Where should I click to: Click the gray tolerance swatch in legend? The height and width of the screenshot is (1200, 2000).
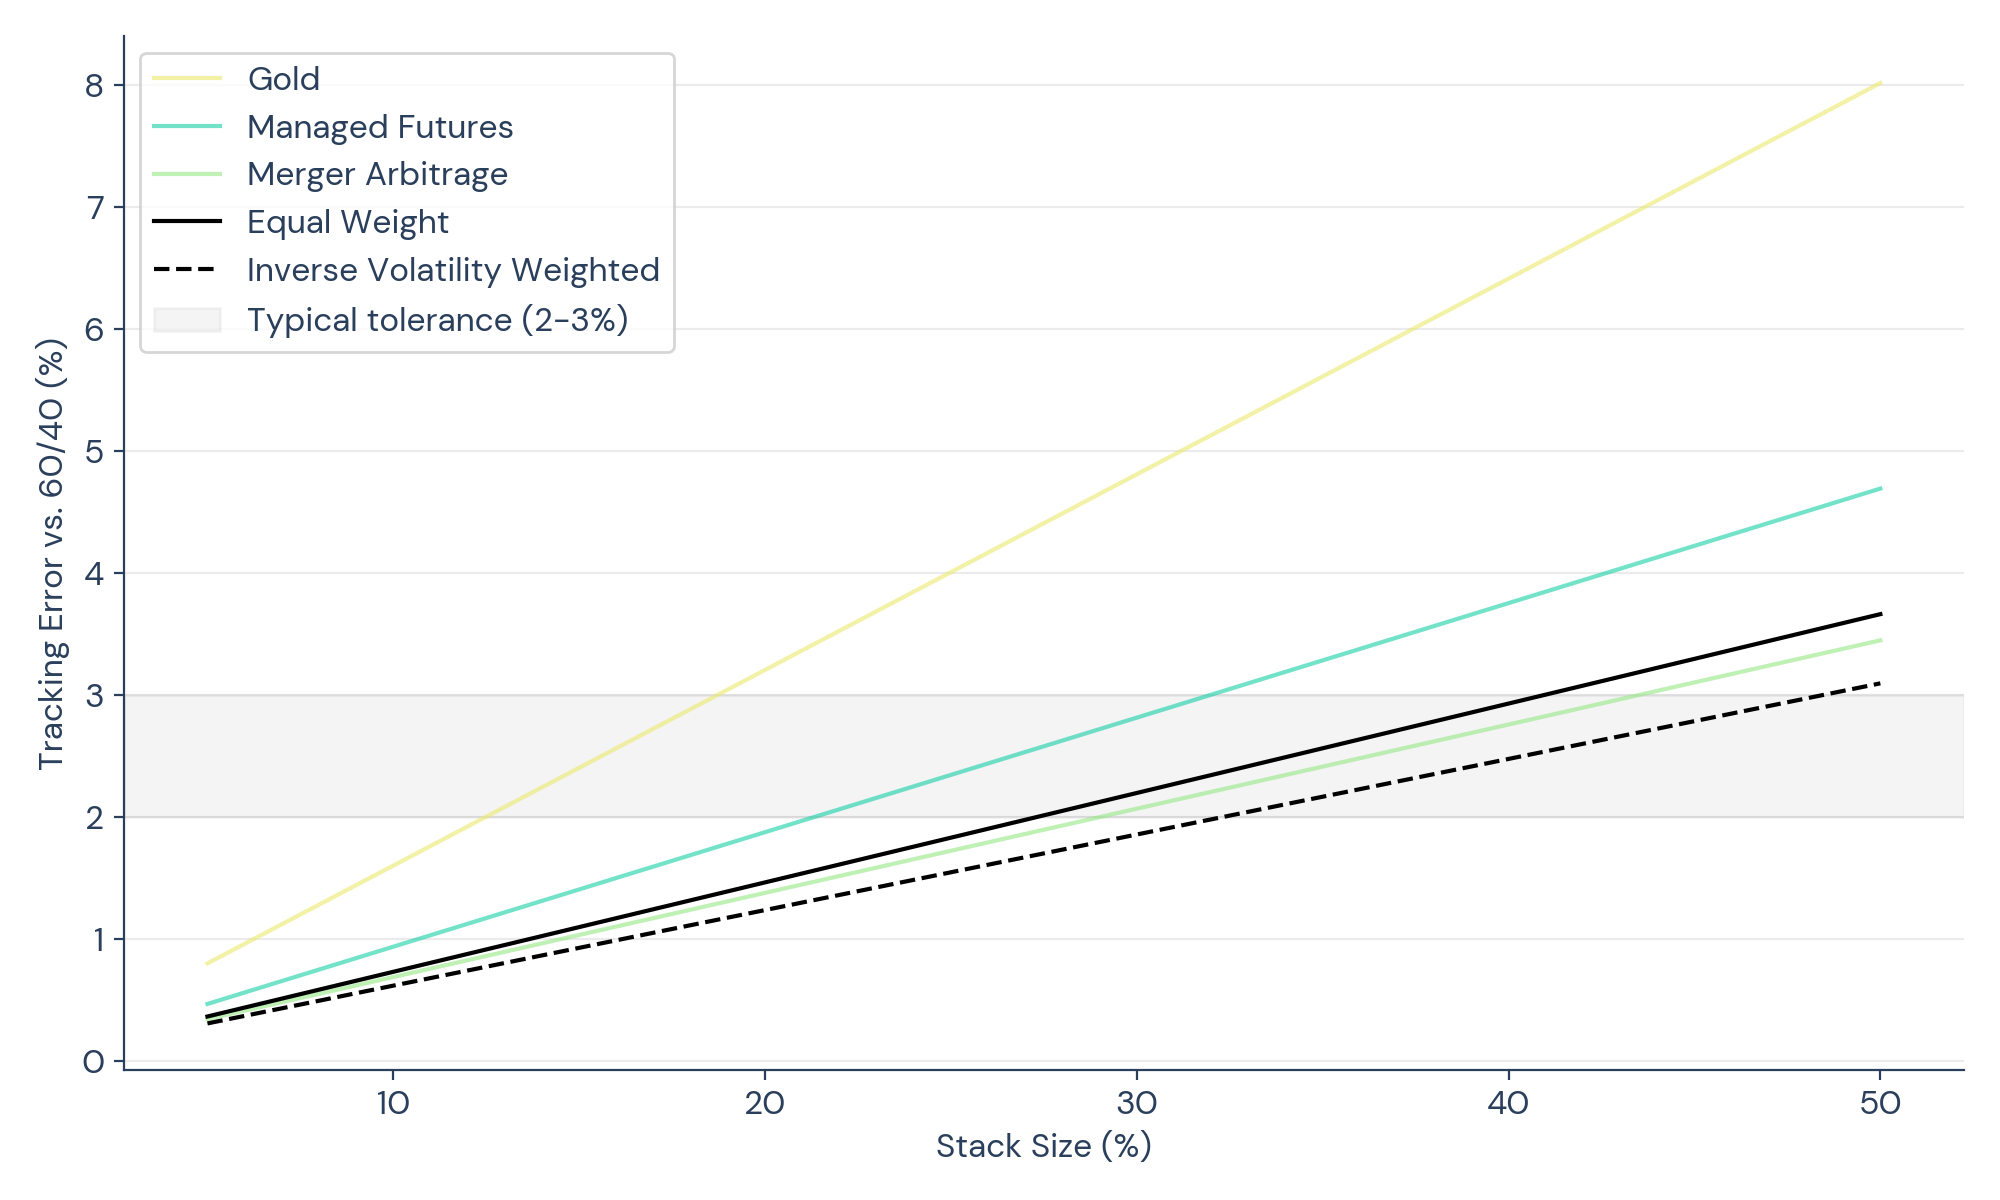(187, 320)
